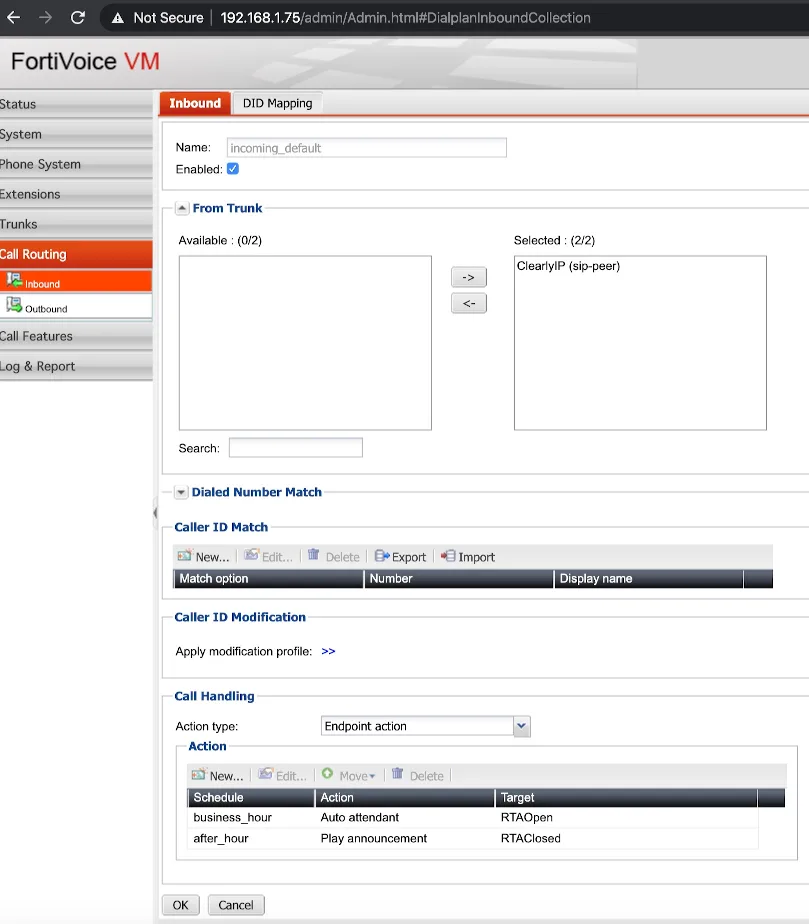Click the OK button
The image size is (809, 924).
(x=181, y=905)
